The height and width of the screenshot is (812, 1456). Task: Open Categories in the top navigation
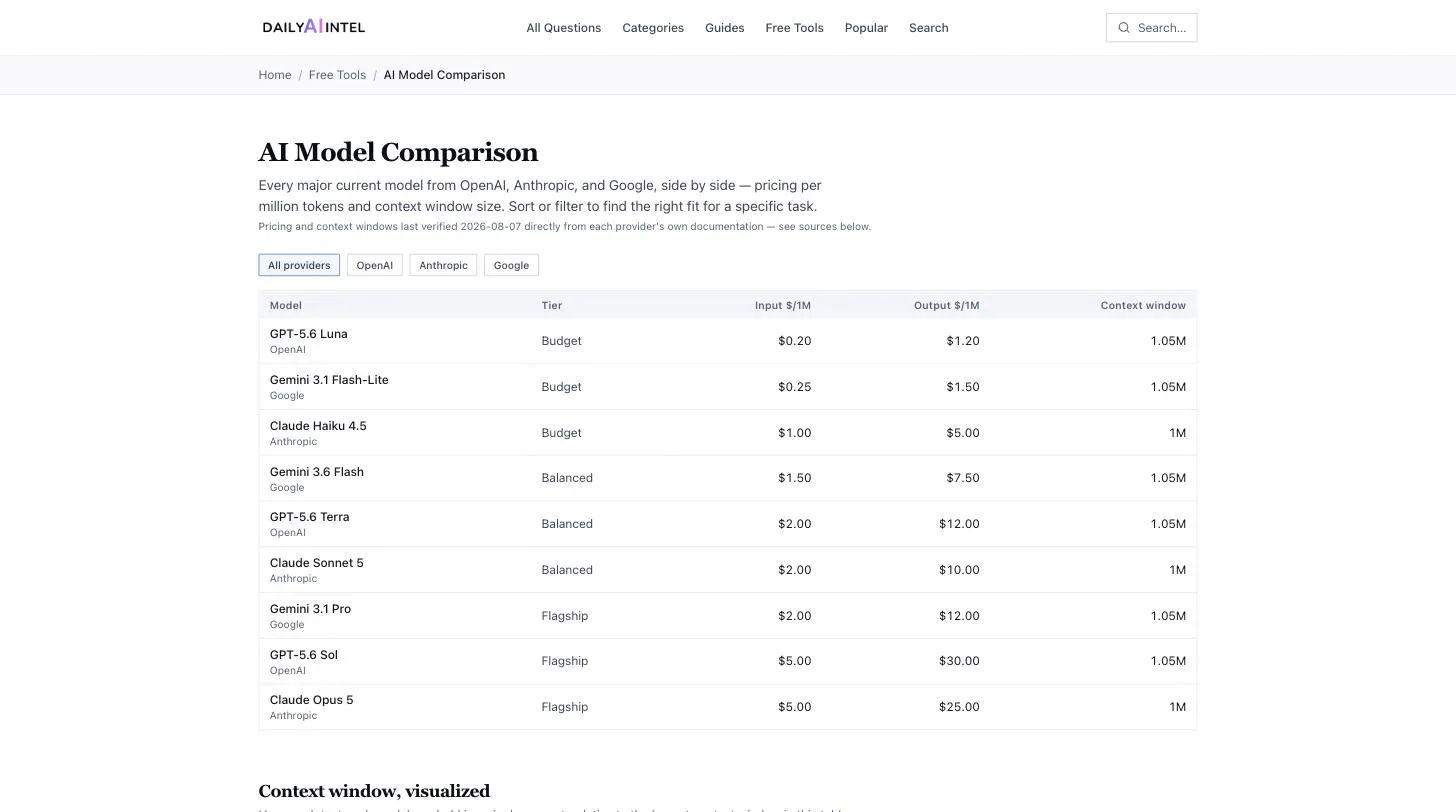653,28
